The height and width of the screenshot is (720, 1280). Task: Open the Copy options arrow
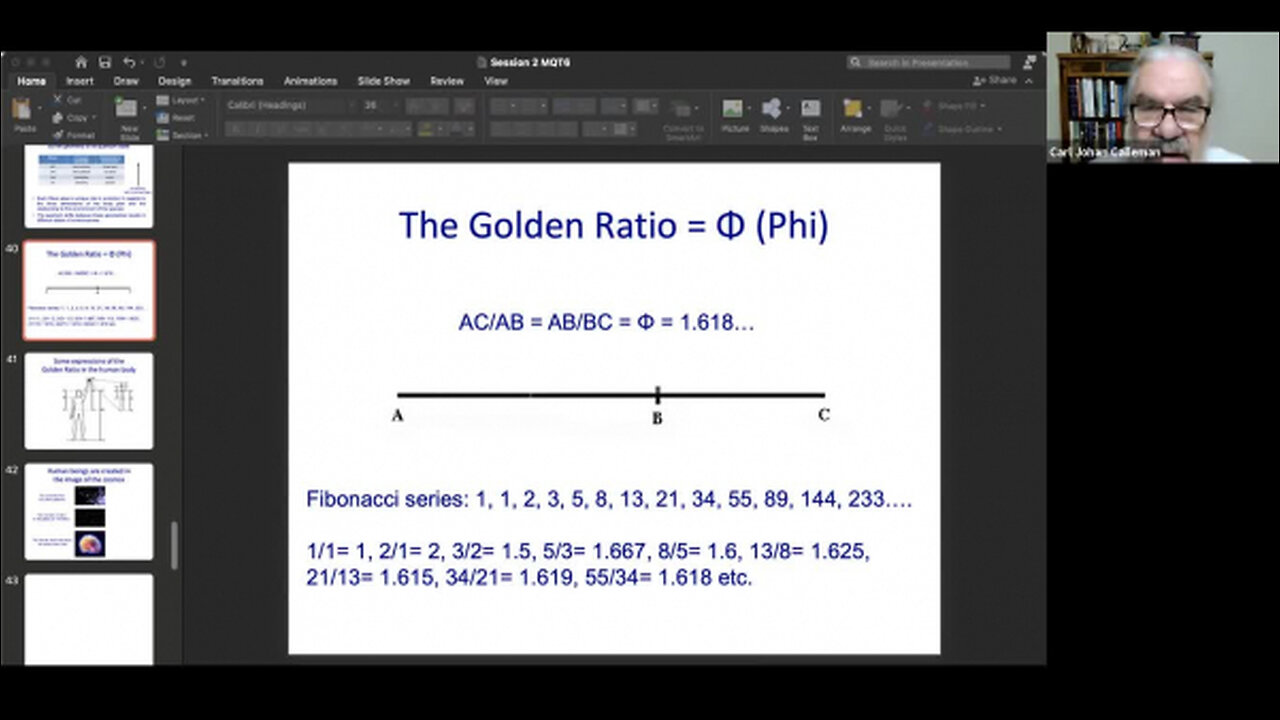click(x=92, y=118)
